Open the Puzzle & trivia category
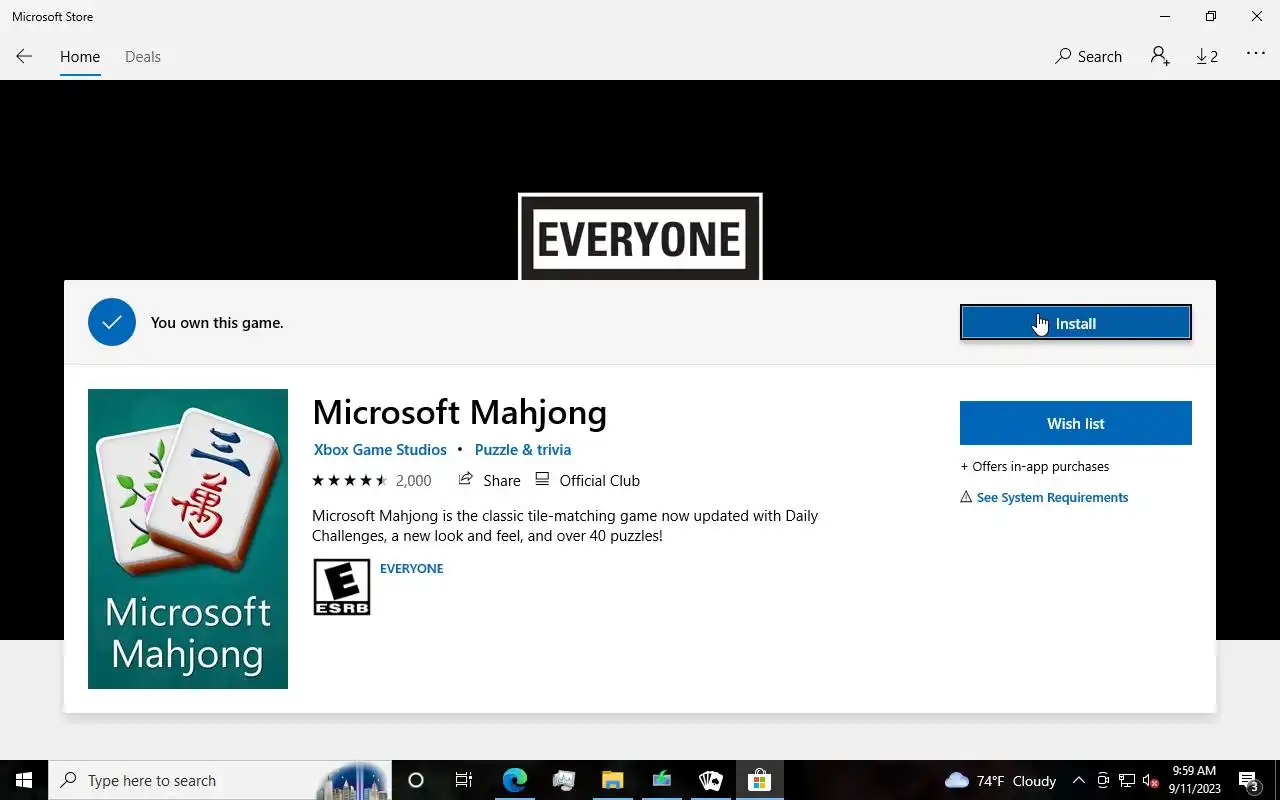1280x800 pixels. point(523,450)
